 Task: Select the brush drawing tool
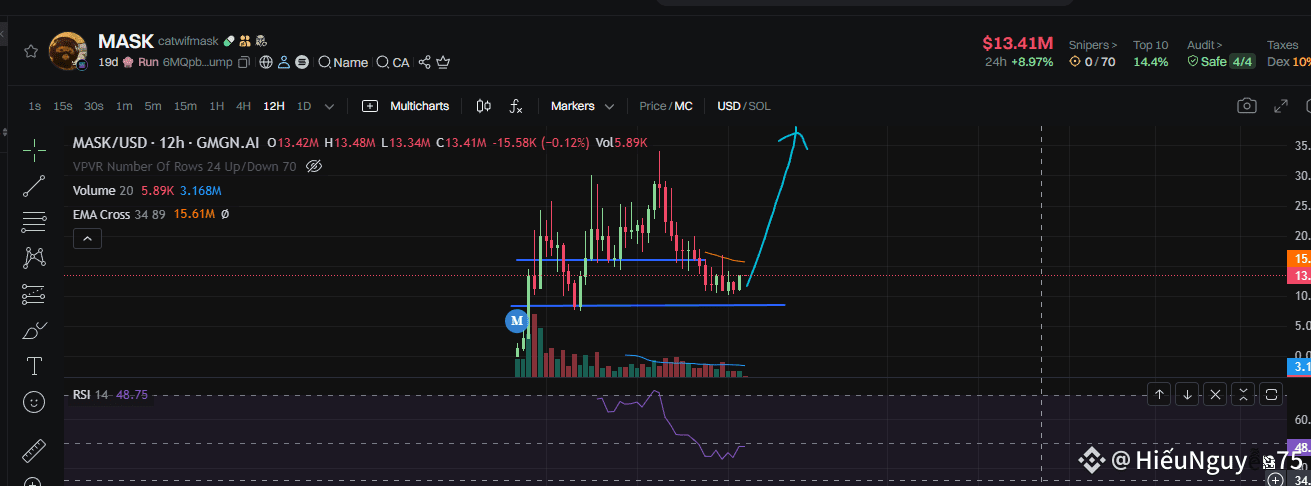34,330
